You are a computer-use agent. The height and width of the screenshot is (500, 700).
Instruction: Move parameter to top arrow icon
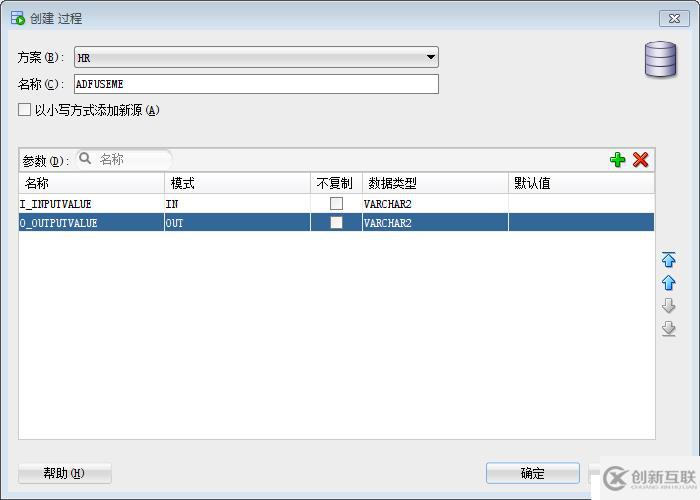[x=668, y=259]
